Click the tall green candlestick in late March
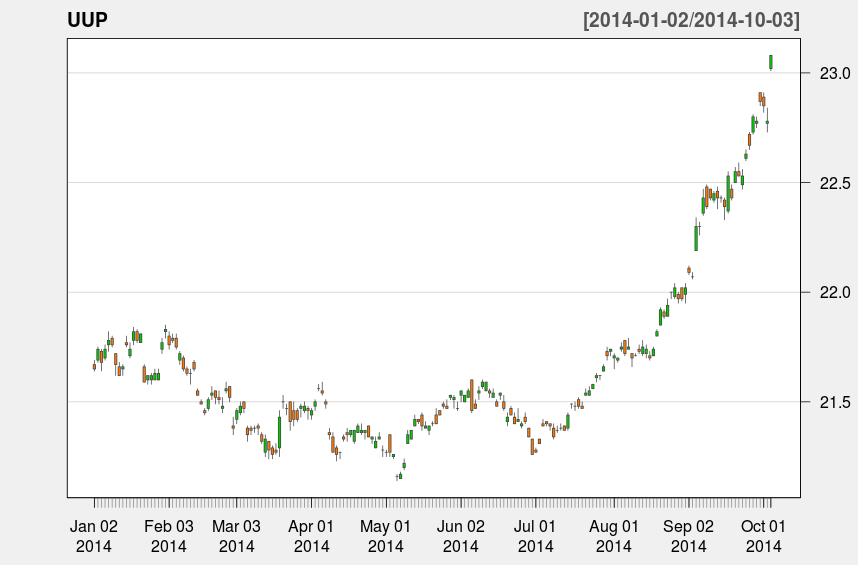 pyautogui.click(x=279, y=433)
